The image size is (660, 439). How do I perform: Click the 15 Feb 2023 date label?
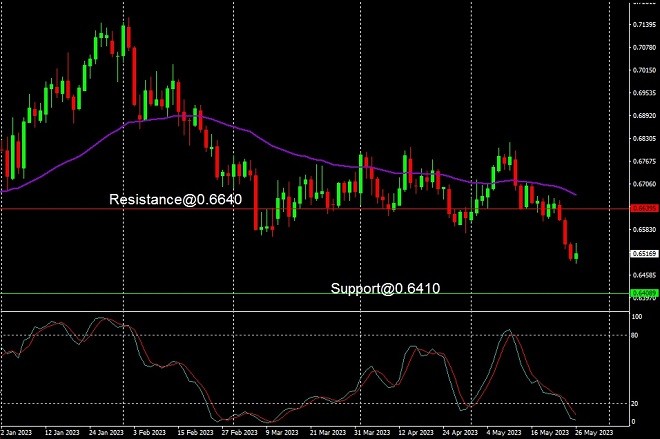coord(195,433)
